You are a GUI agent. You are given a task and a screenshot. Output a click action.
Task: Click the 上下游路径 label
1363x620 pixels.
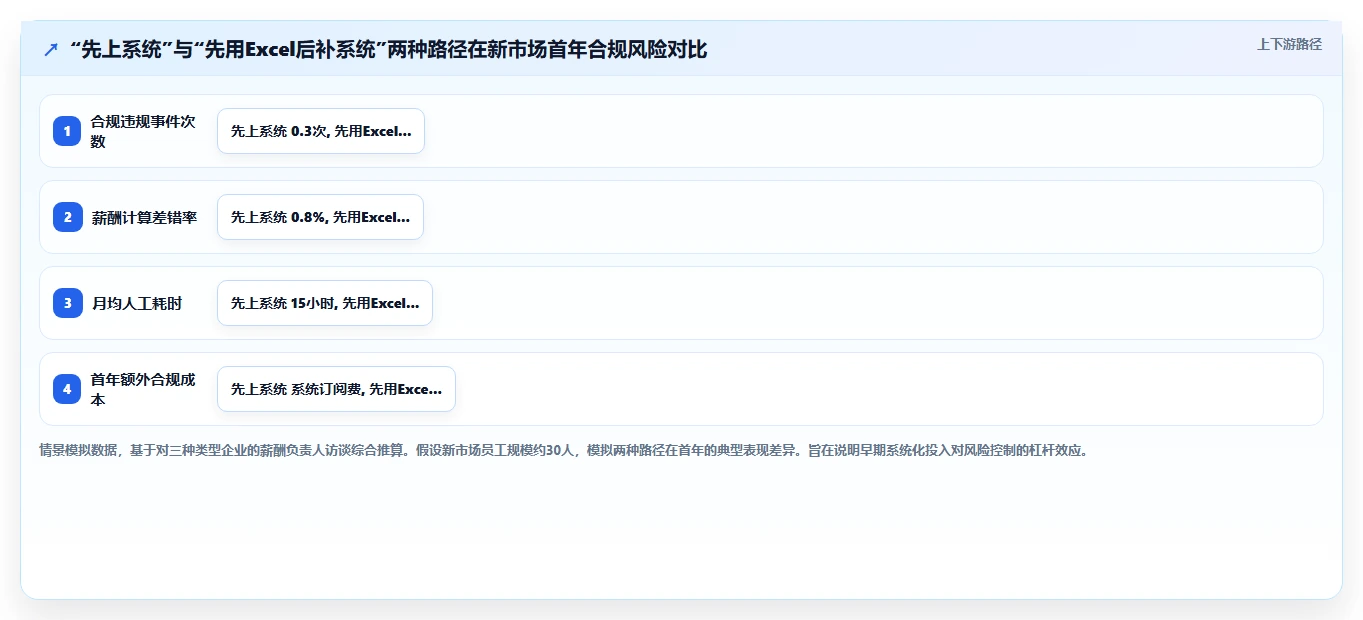(x=1289, y=44)
